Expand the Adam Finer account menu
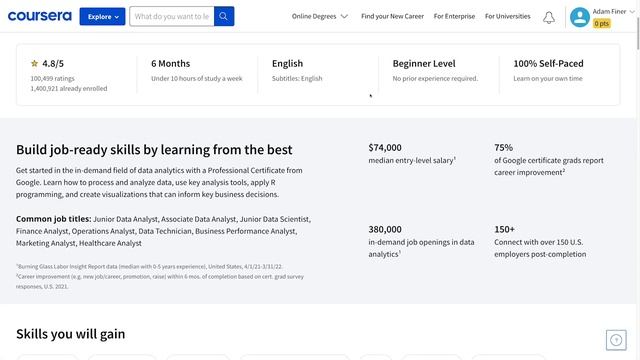Viewport: 640px width, 360px height. pos(613,11)
